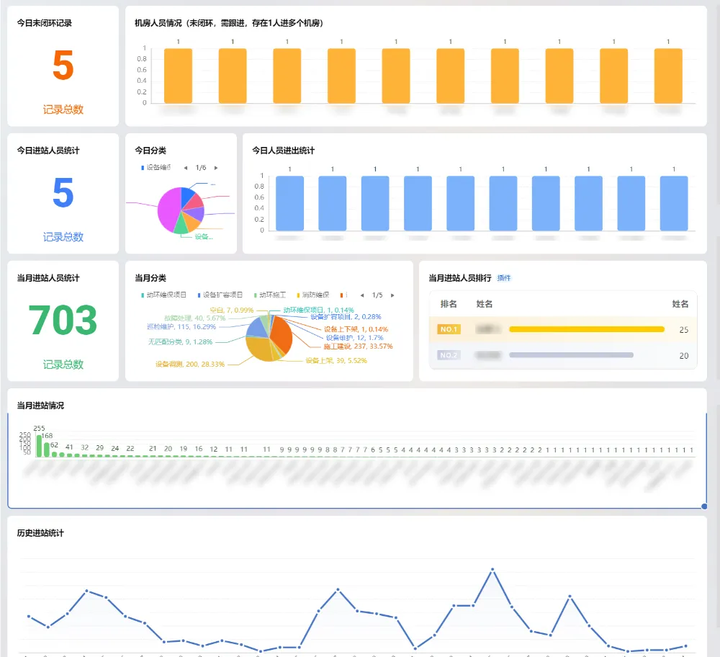
Task: Click the bar value label 62
Action: coord(54,445)
